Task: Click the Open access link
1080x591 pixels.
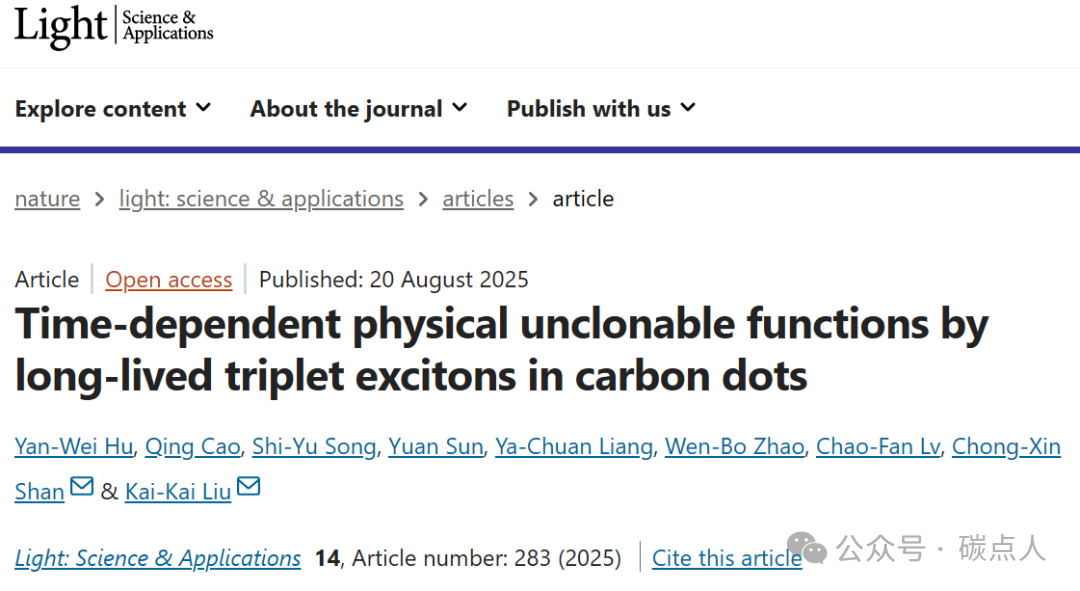Action: (169, 280)
